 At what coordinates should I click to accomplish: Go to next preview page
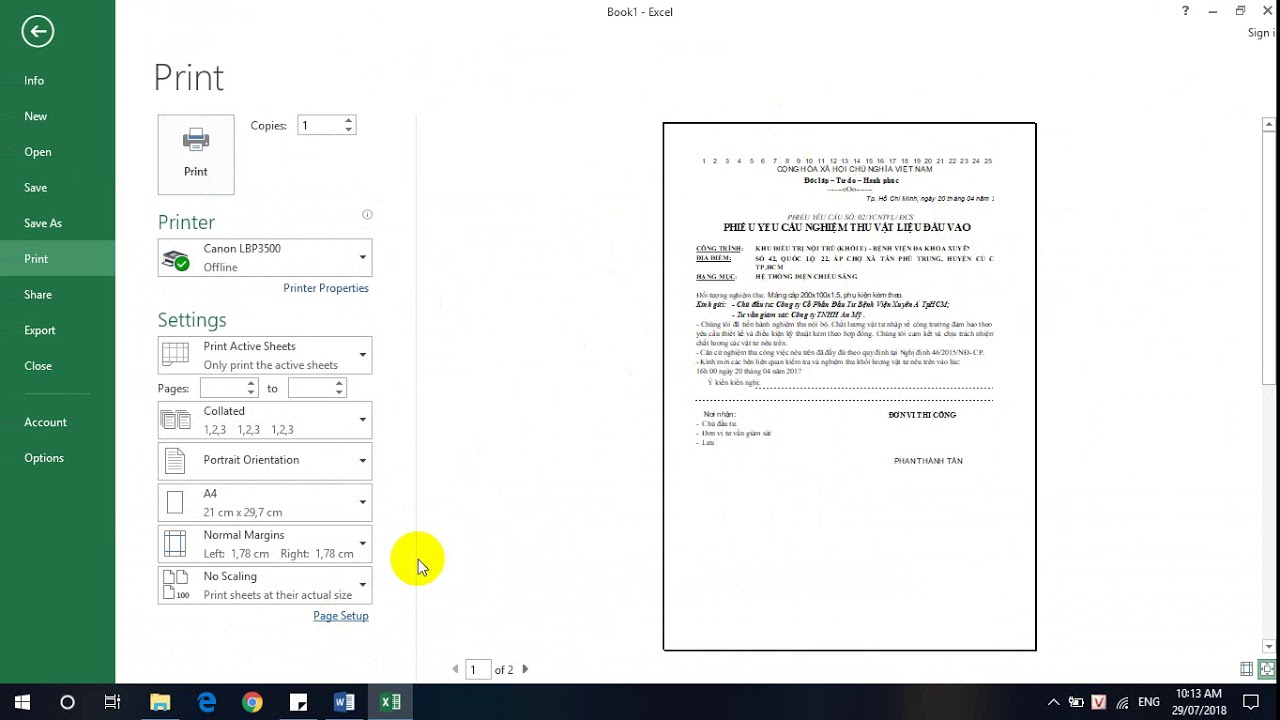pos(525,669)
